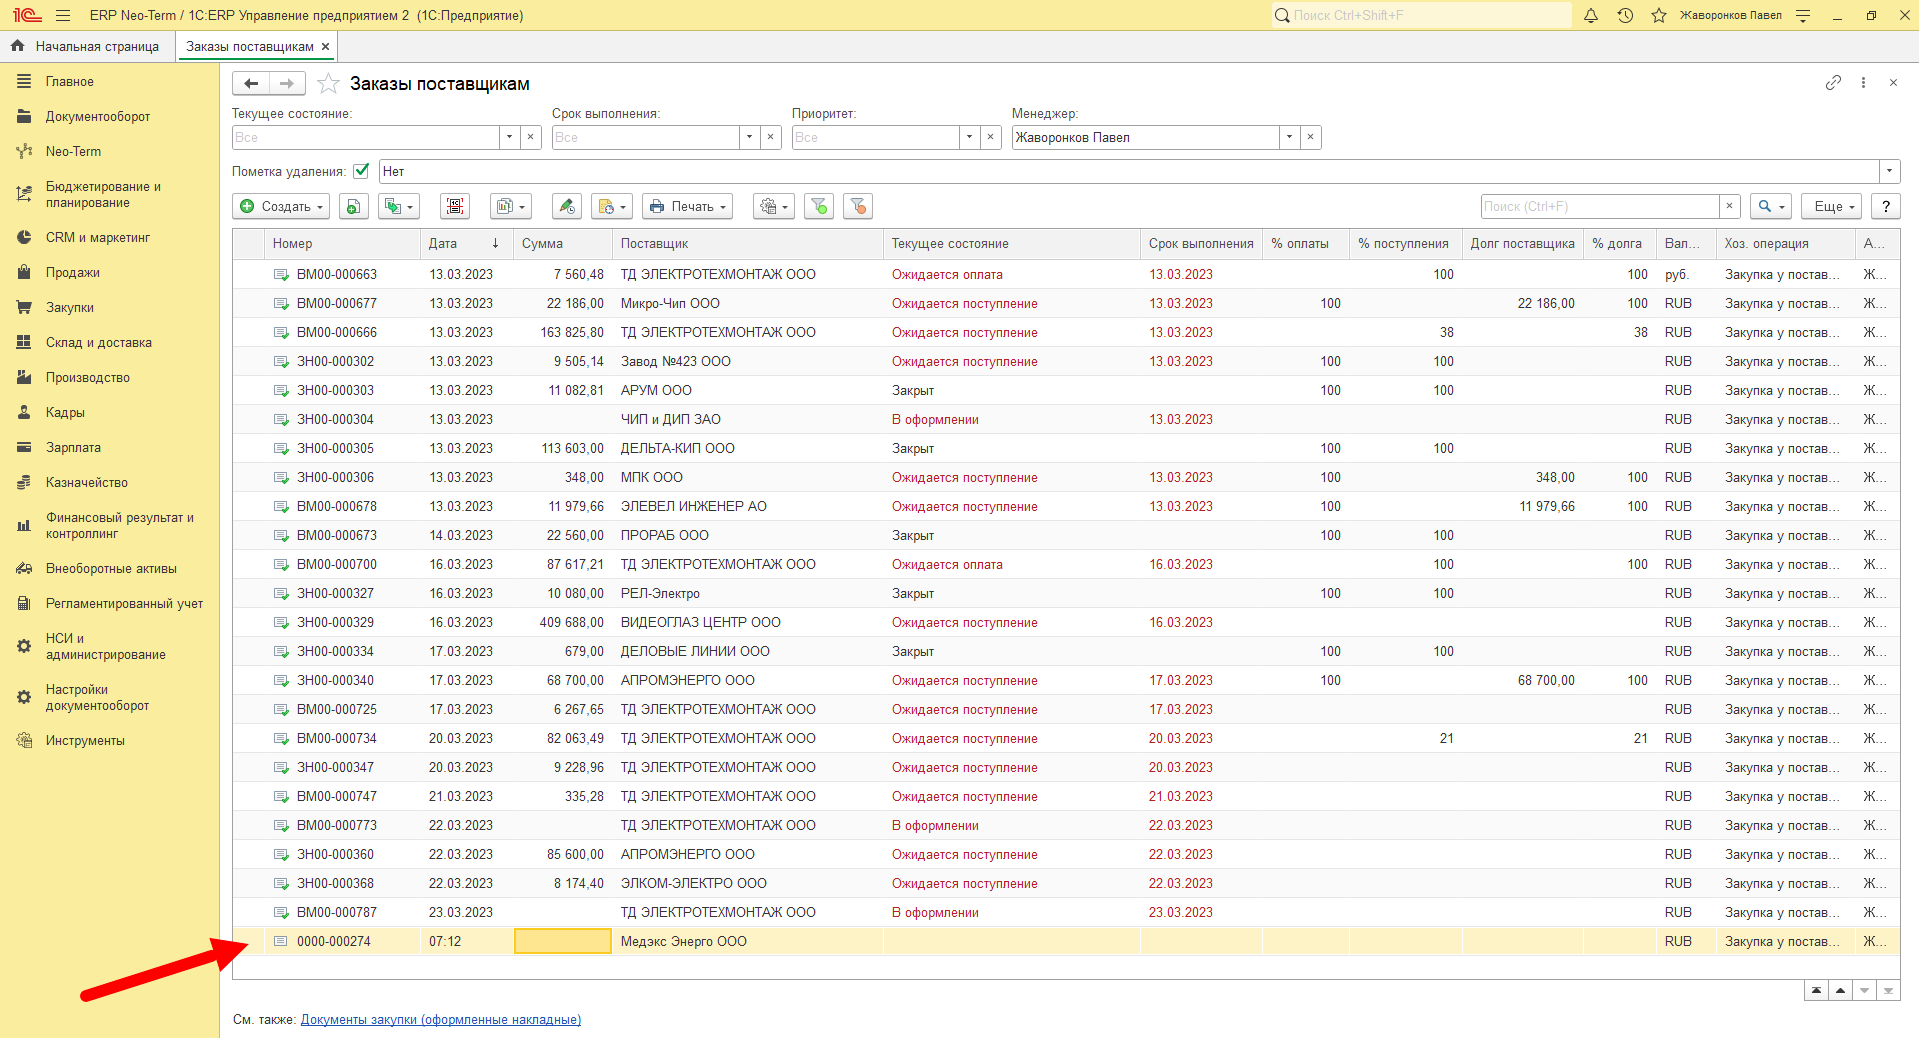This screenshot has height=1038, width=1919.
Task: Click the pencil-with-clock edit icon
Action: click(566, 207)
